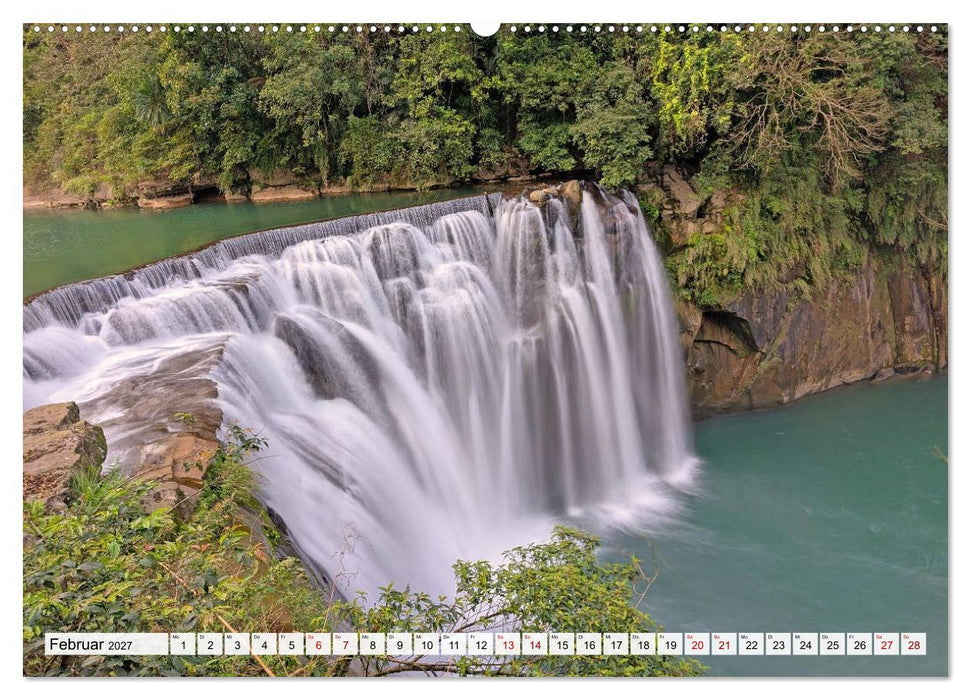This screenshot has width=971, height=700.
Task: Select day 1 in the calendar strip
Action: point(183,644)
